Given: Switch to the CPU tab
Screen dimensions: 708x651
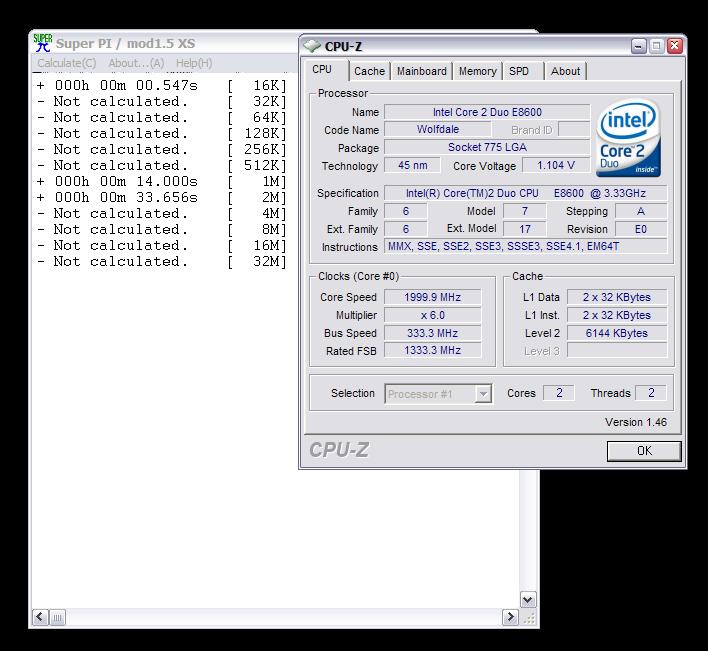Looking at the screenshot, I should 325,70.
